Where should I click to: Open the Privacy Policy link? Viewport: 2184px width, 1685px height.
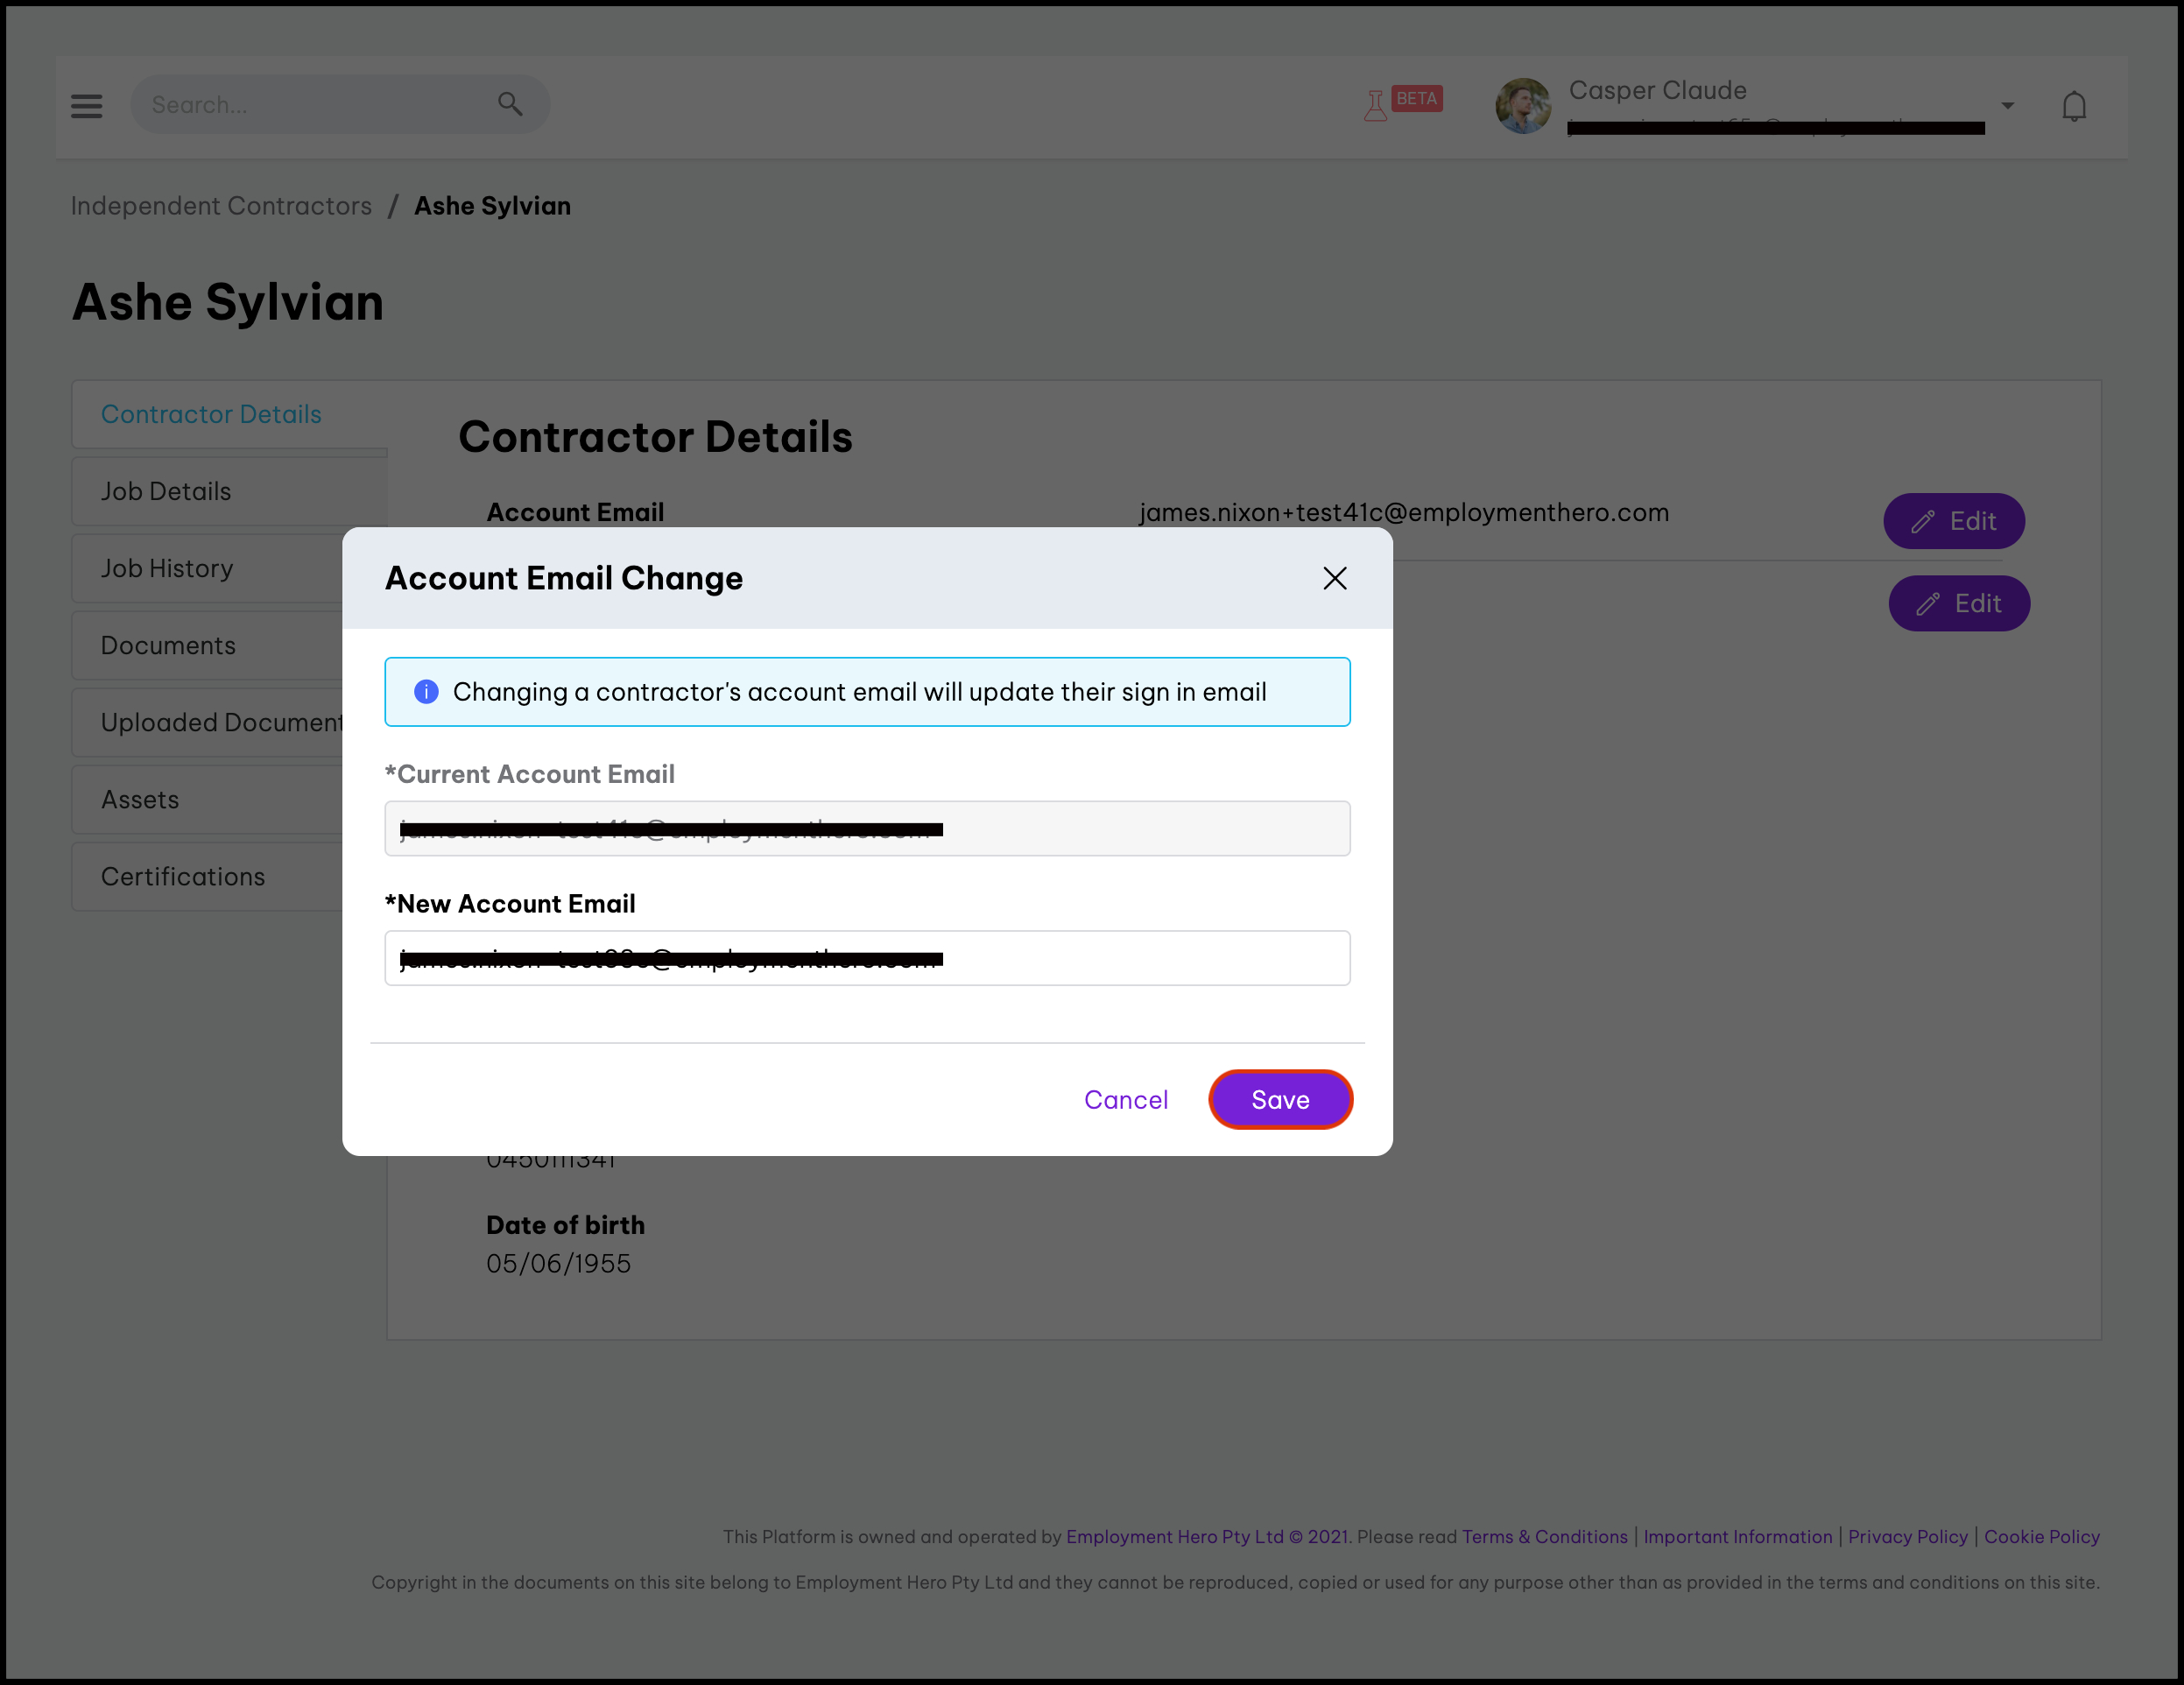tap(1906, 1536)
